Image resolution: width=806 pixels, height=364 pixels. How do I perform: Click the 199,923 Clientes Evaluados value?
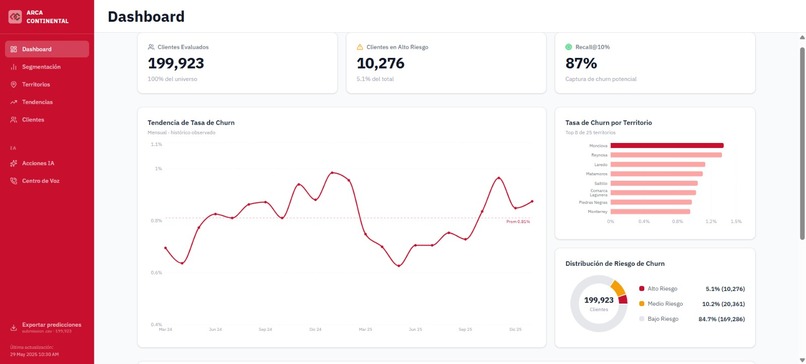coord(176,63)
